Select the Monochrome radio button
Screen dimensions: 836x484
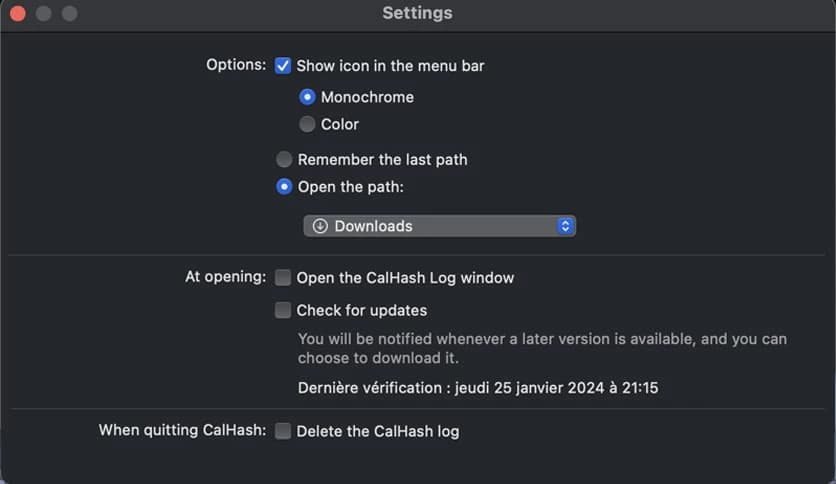point(308,97)
